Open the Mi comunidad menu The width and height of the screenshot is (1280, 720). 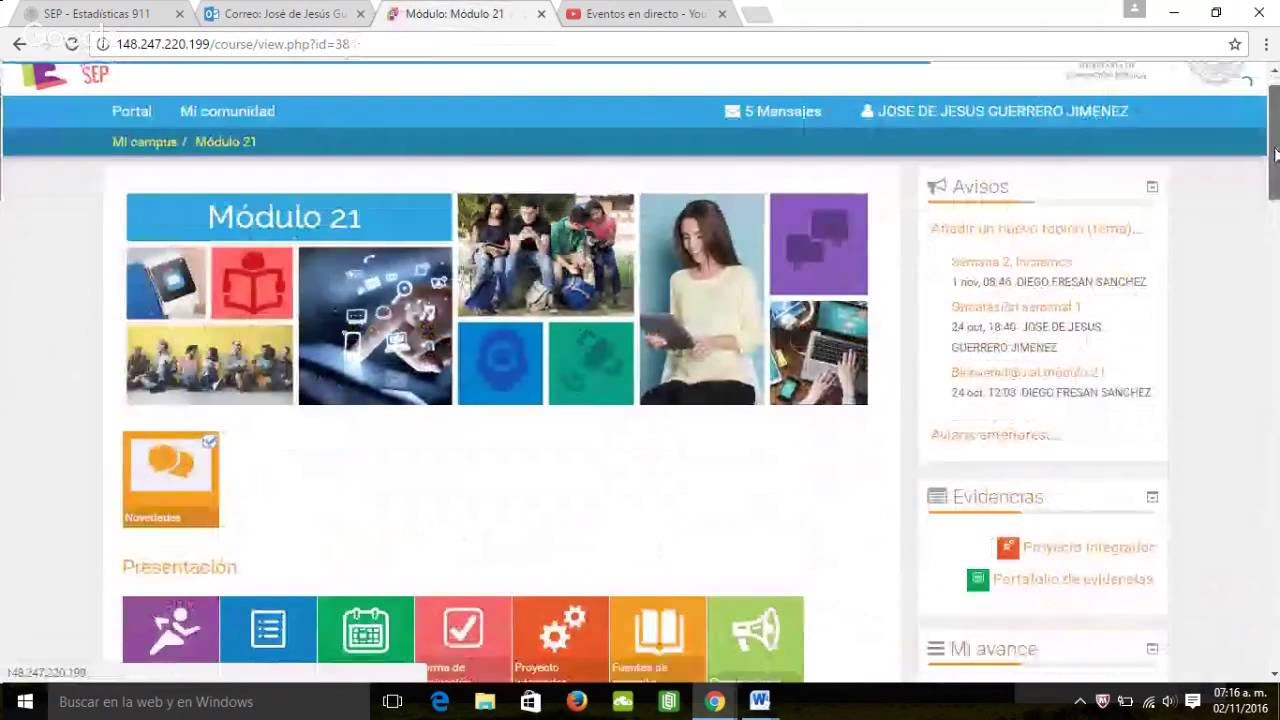point(227,111)
